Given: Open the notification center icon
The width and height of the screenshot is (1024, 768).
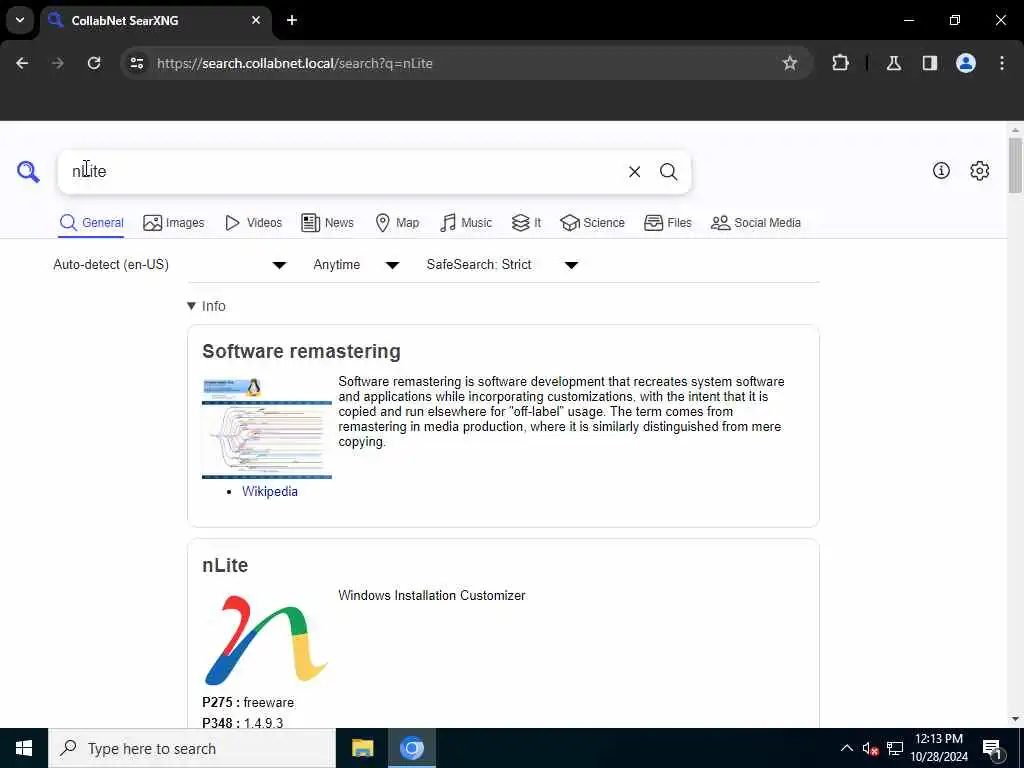Looking at the screenshot, I should pyautogui.click(x=992, y=748).
